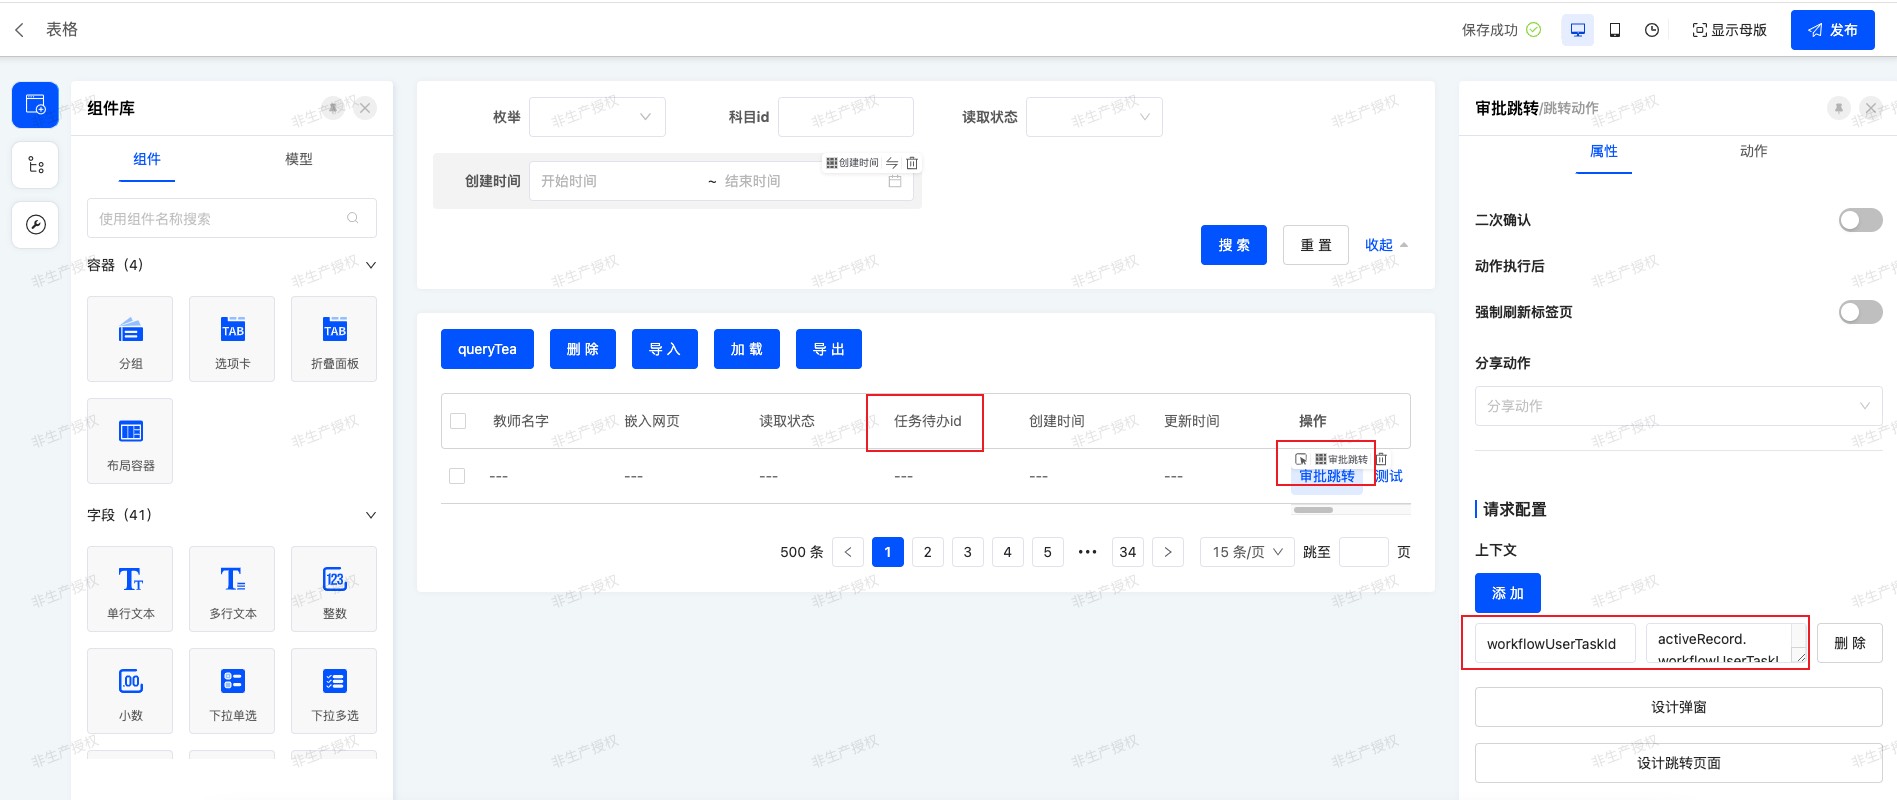Collapse the 字段 (41) section
Viewport: 1897px width, 800px height.
pyautogui.click(x=371, y=515)
